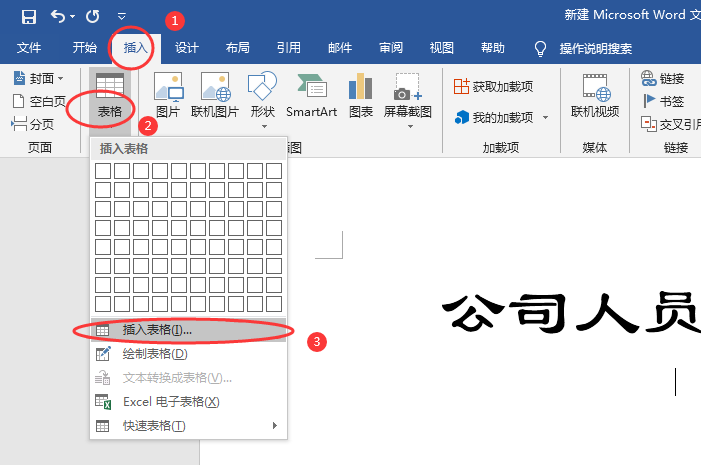Open Customize Quick Access Toolbar arrow
Image resolution: width=701 pixels, height=465 pixels.
[x=122, y=17]
